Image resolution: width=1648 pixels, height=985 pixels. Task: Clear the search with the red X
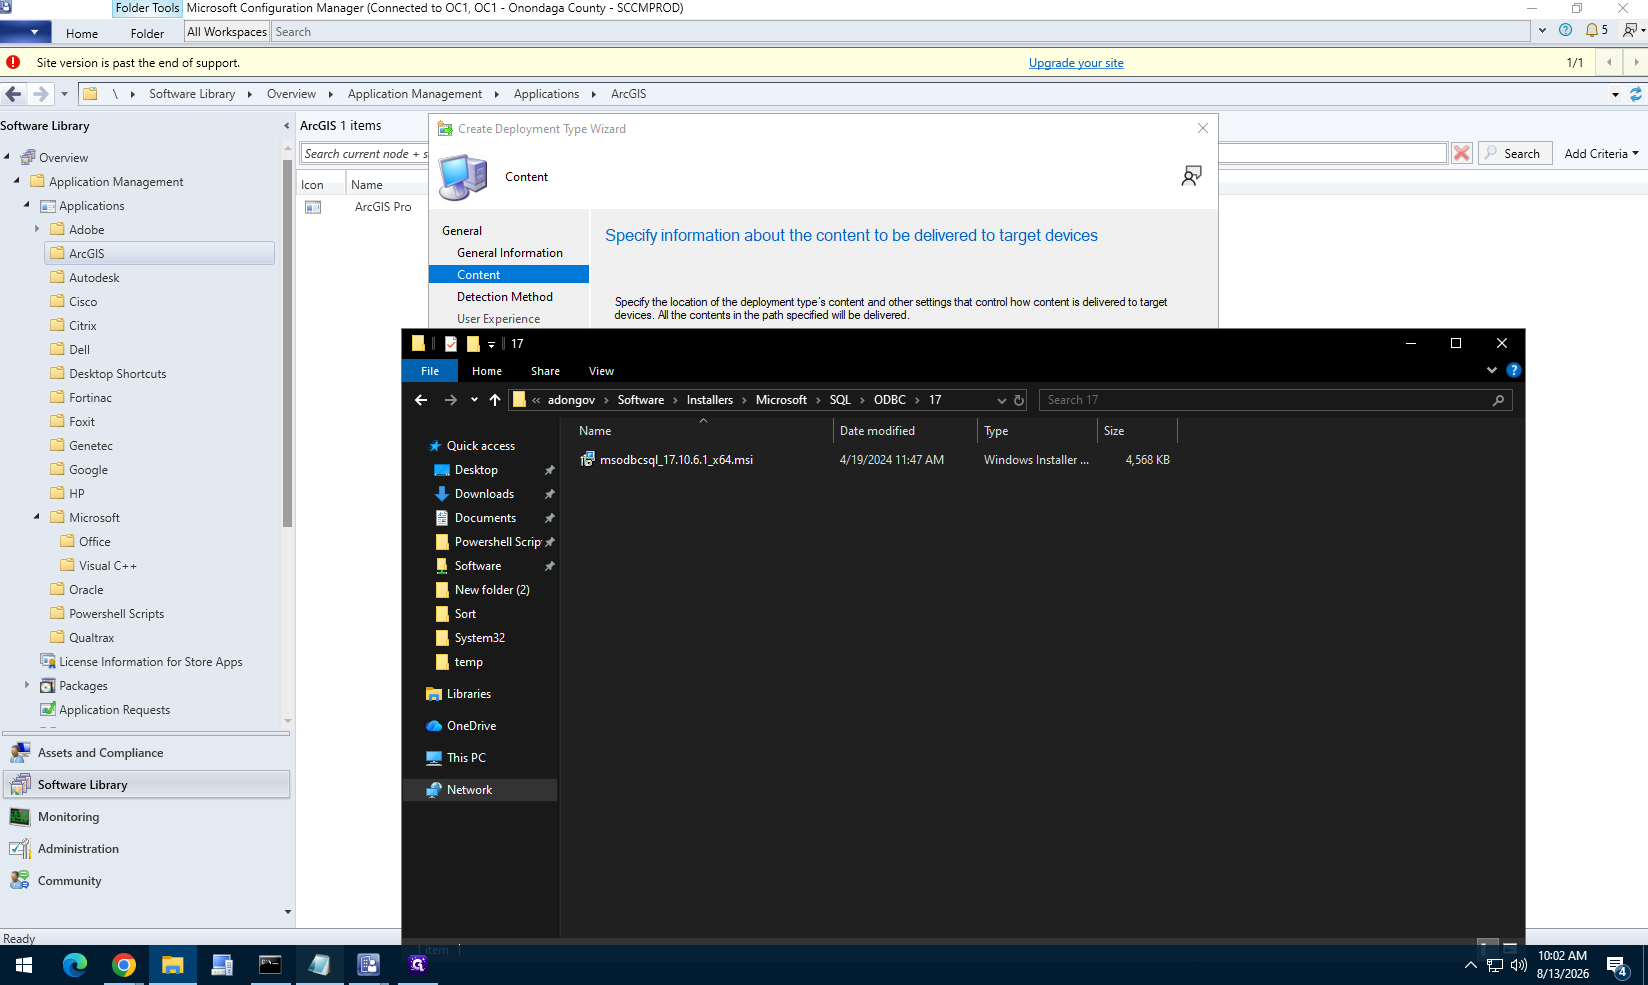tap(1462, 153)
